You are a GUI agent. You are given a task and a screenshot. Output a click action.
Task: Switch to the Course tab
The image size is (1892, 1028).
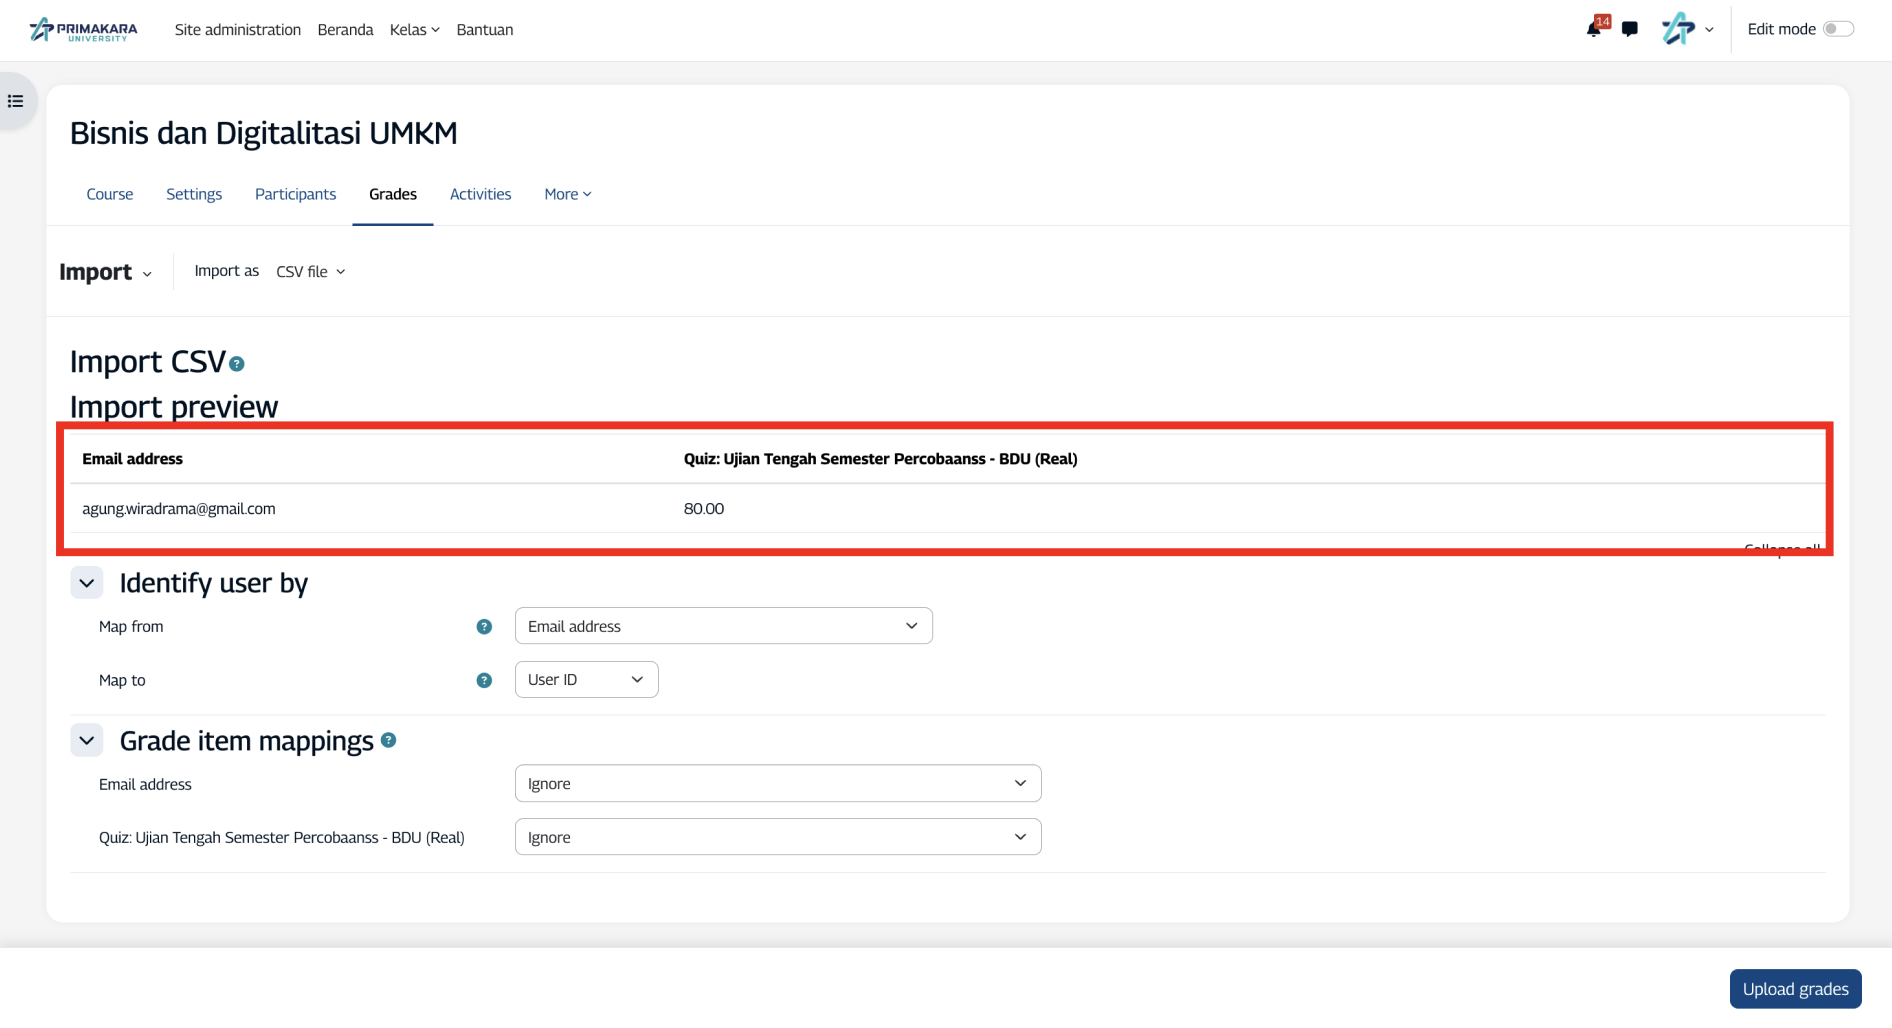tap(110, 194)
